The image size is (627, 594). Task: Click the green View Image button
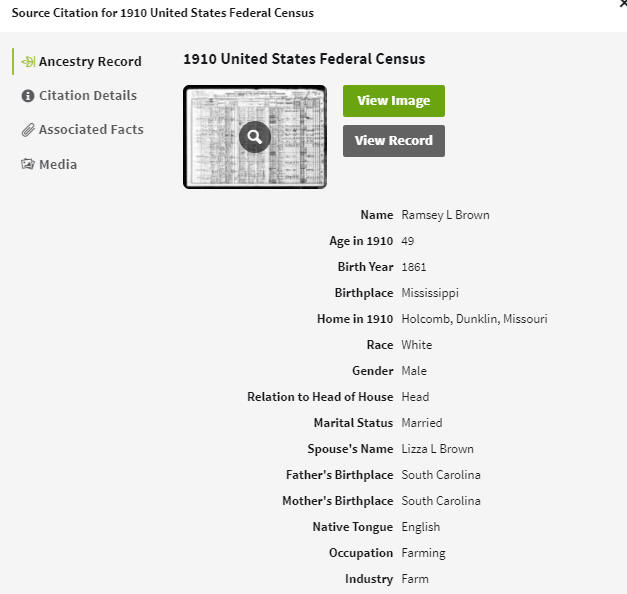pyautogui.click(x=393, y=101)
